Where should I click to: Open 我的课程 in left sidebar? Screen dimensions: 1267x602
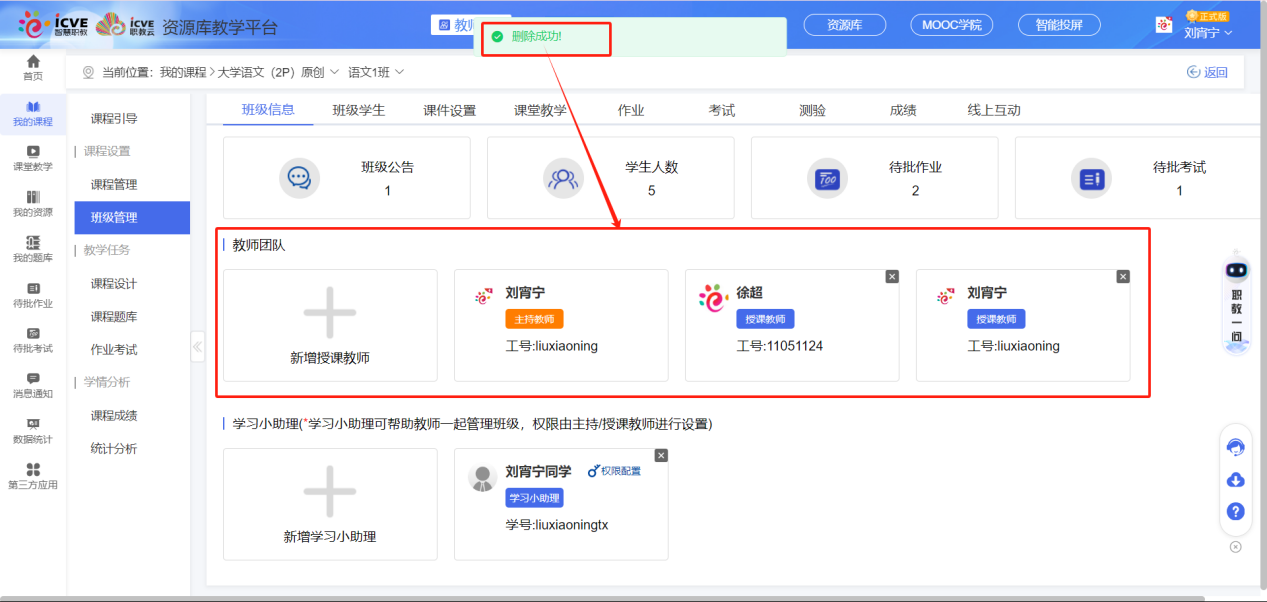33,113
